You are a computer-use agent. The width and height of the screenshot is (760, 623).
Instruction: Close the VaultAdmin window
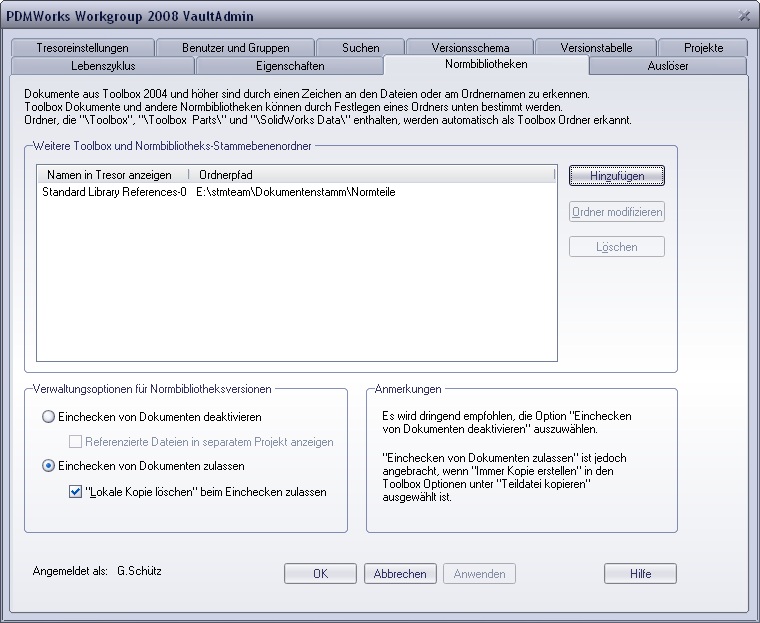click(x=744, y=16)
